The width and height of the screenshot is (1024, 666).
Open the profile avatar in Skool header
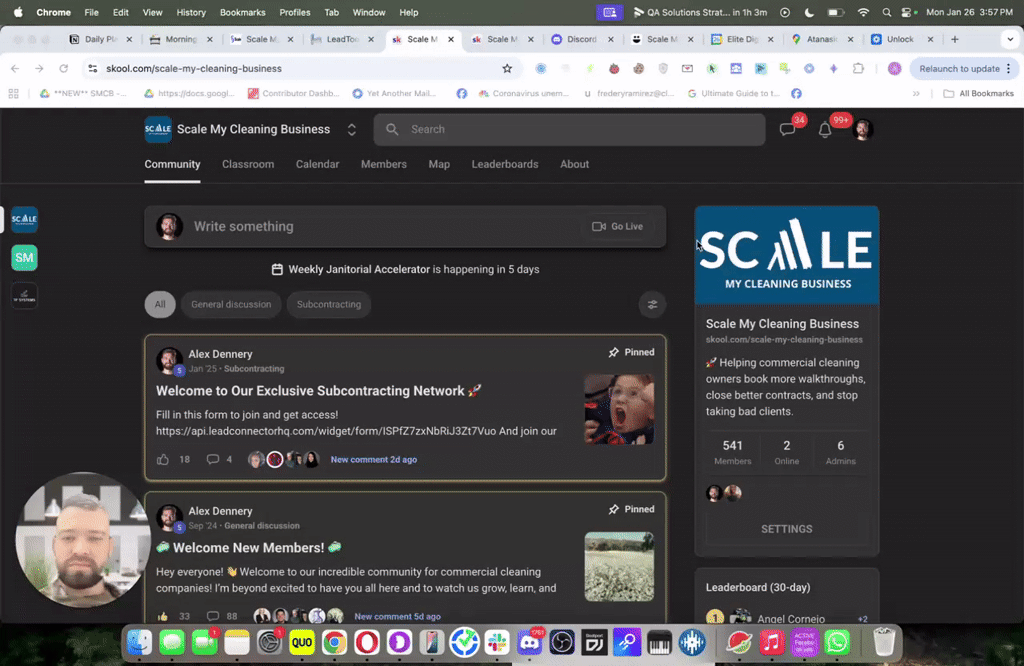coord(863,129)
